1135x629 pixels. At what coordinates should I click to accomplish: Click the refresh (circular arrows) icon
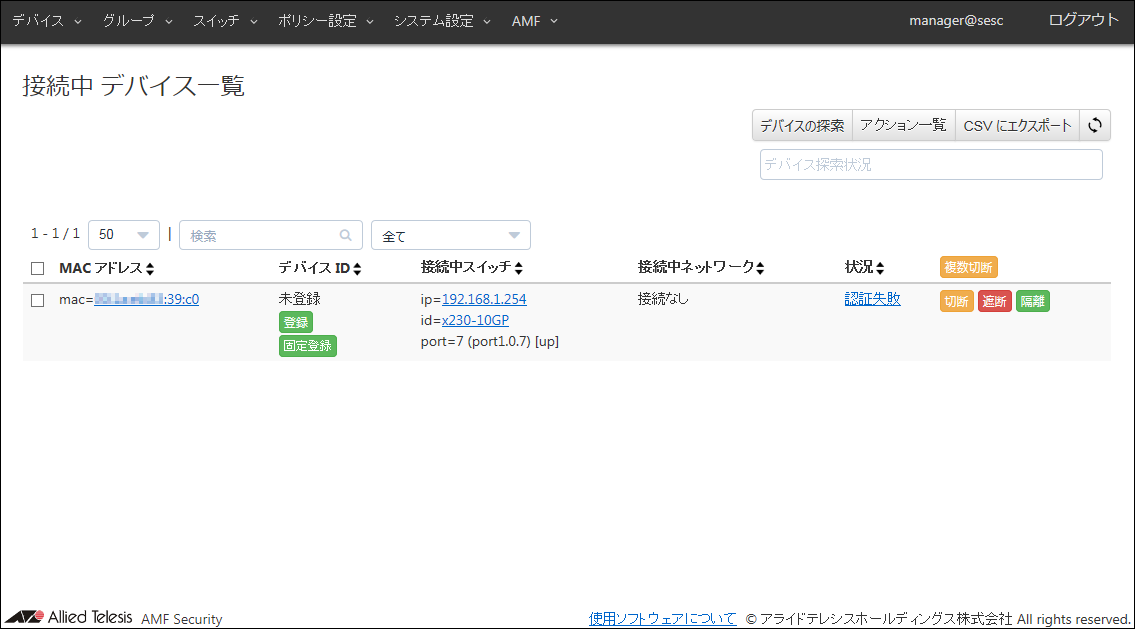click(1095, 125)
